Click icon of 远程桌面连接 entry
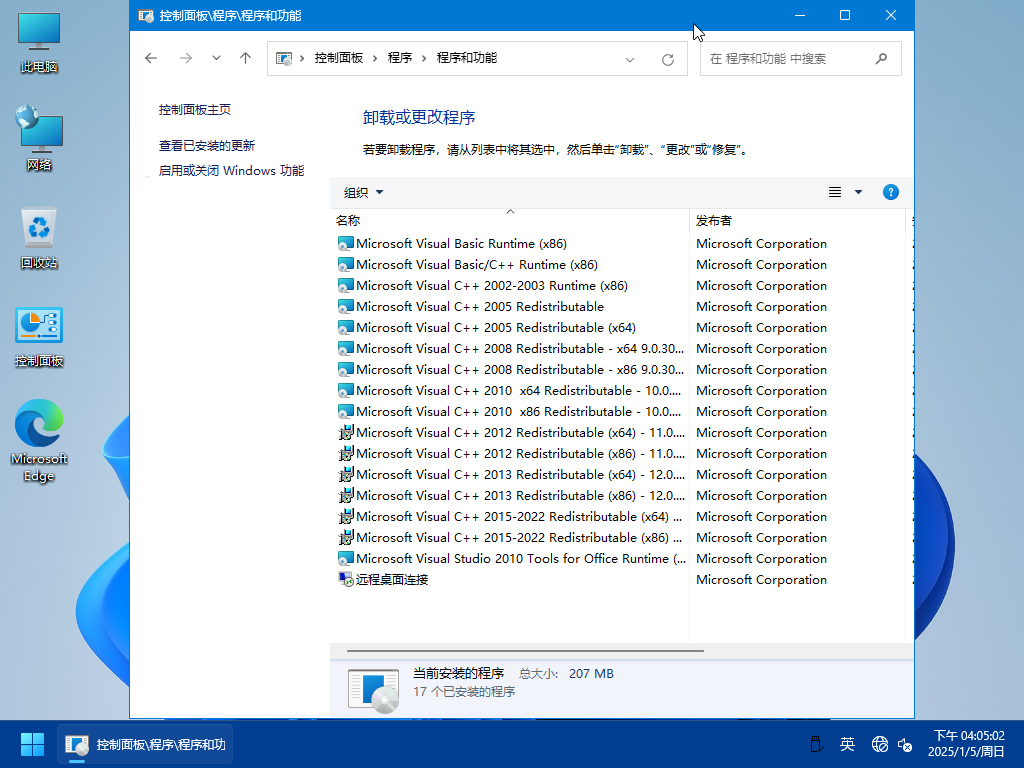Screen dimensions: 1024x768 click(x=345, y=579)
